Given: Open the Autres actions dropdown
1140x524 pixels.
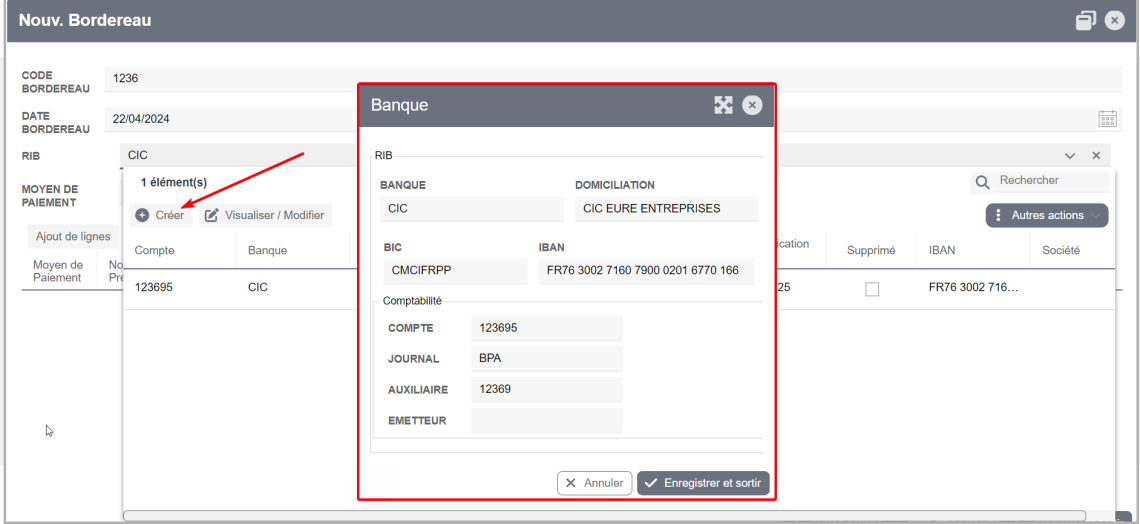Looking at the screenshot, I should point(1047,215).
